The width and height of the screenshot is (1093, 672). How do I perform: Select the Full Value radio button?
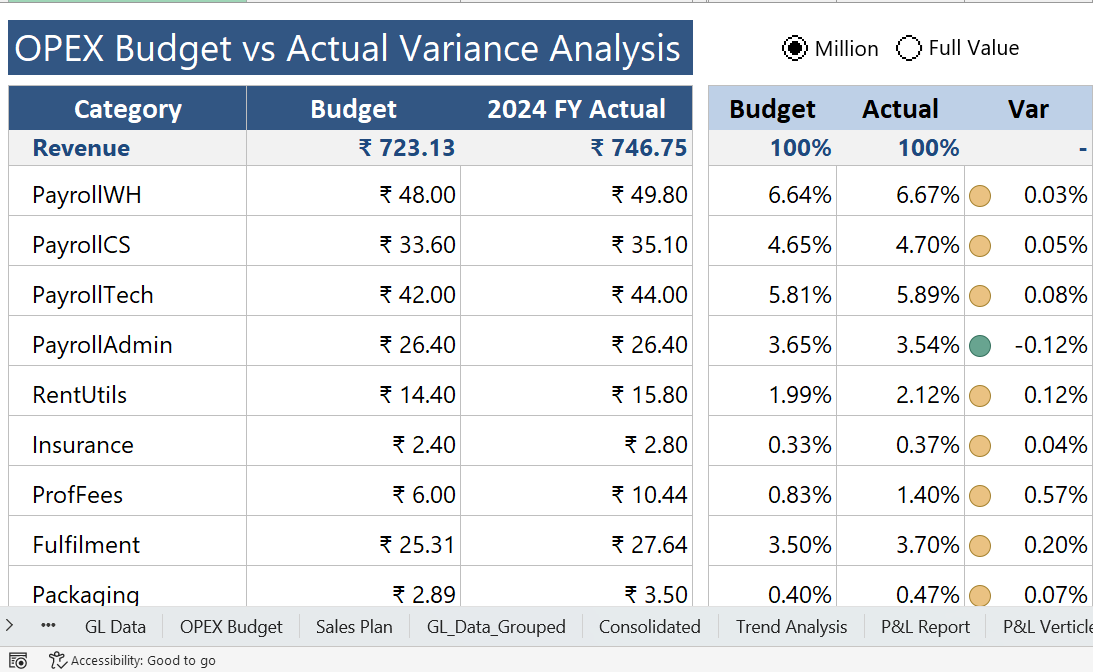(908, 48)
